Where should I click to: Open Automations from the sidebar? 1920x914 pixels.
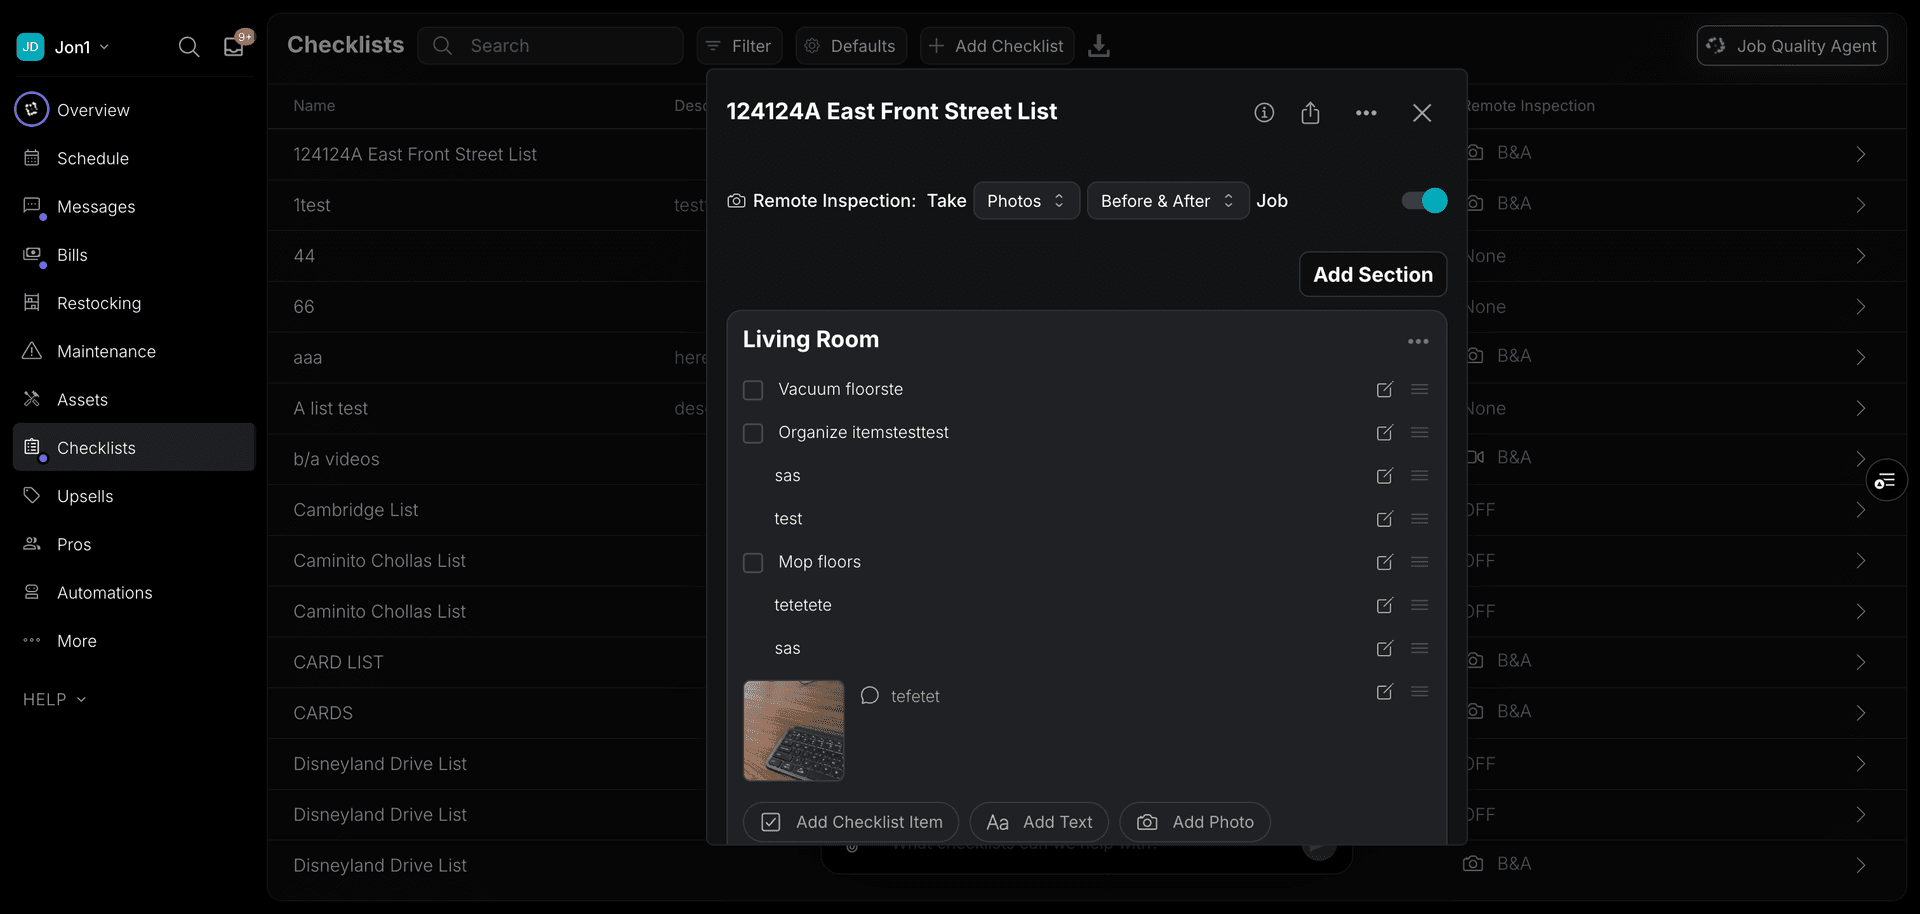click(104, 593)
